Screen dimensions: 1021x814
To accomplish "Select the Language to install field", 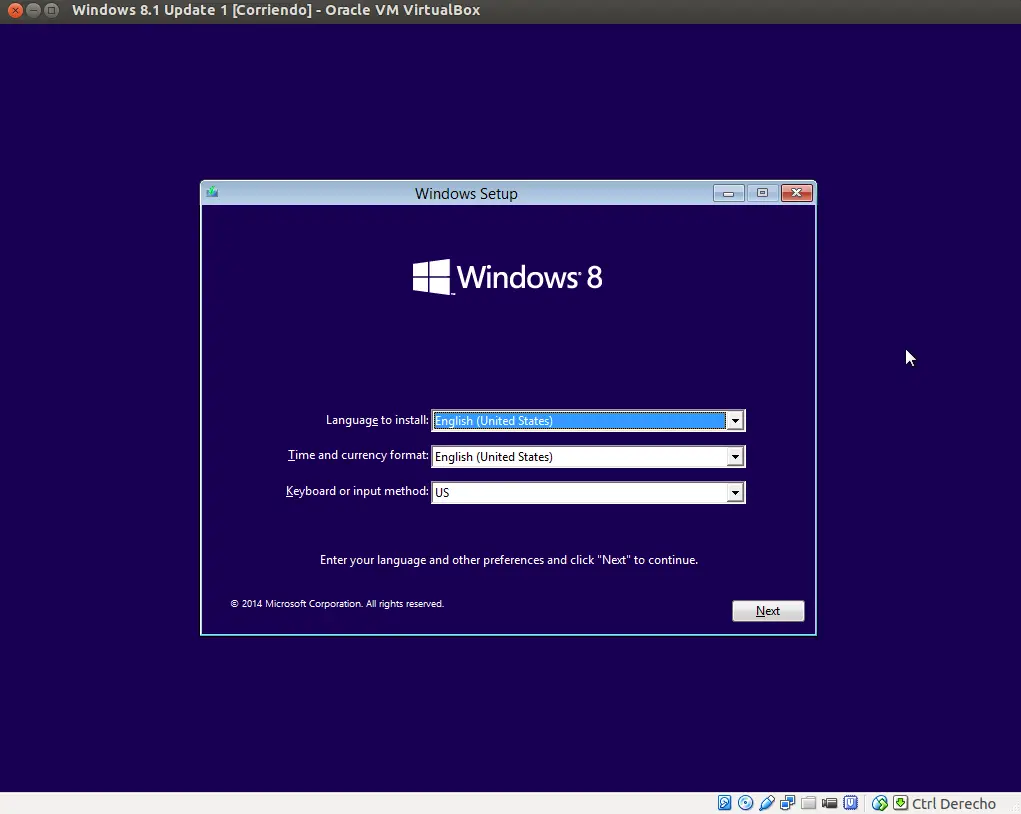I will click(x=588, y=421).
